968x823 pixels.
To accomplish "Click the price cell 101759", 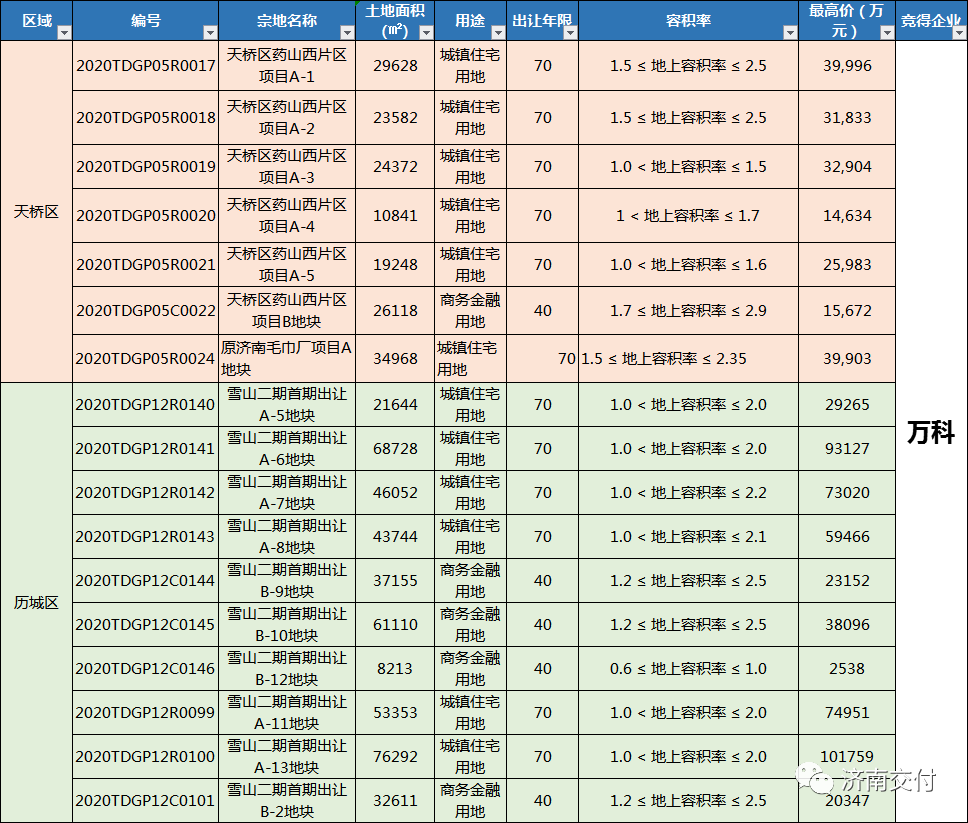I will pos(846,757).
